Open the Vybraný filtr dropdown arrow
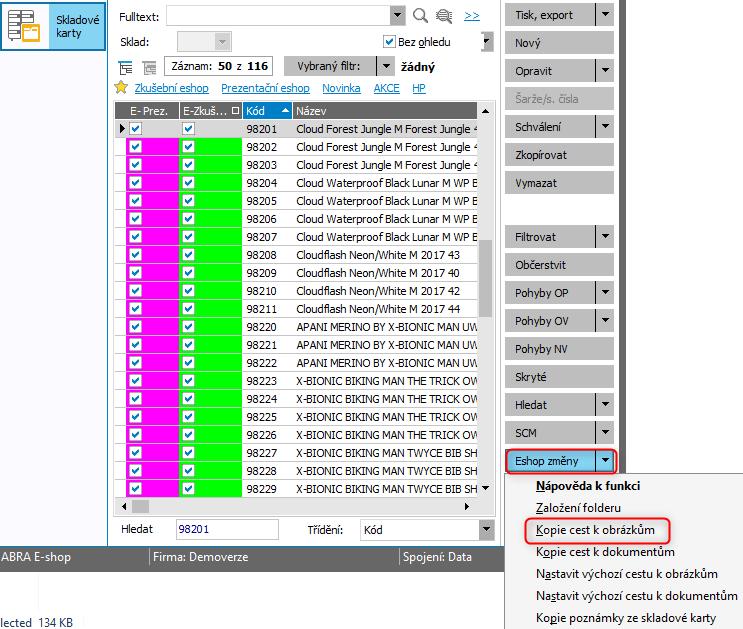743x629 pixels. click(x=386, y=66)
